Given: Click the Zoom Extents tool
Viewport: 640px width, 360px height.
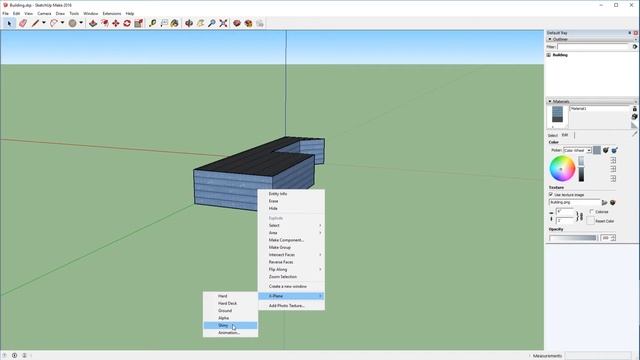Looking at the screenshot, I should pos(223,23).
